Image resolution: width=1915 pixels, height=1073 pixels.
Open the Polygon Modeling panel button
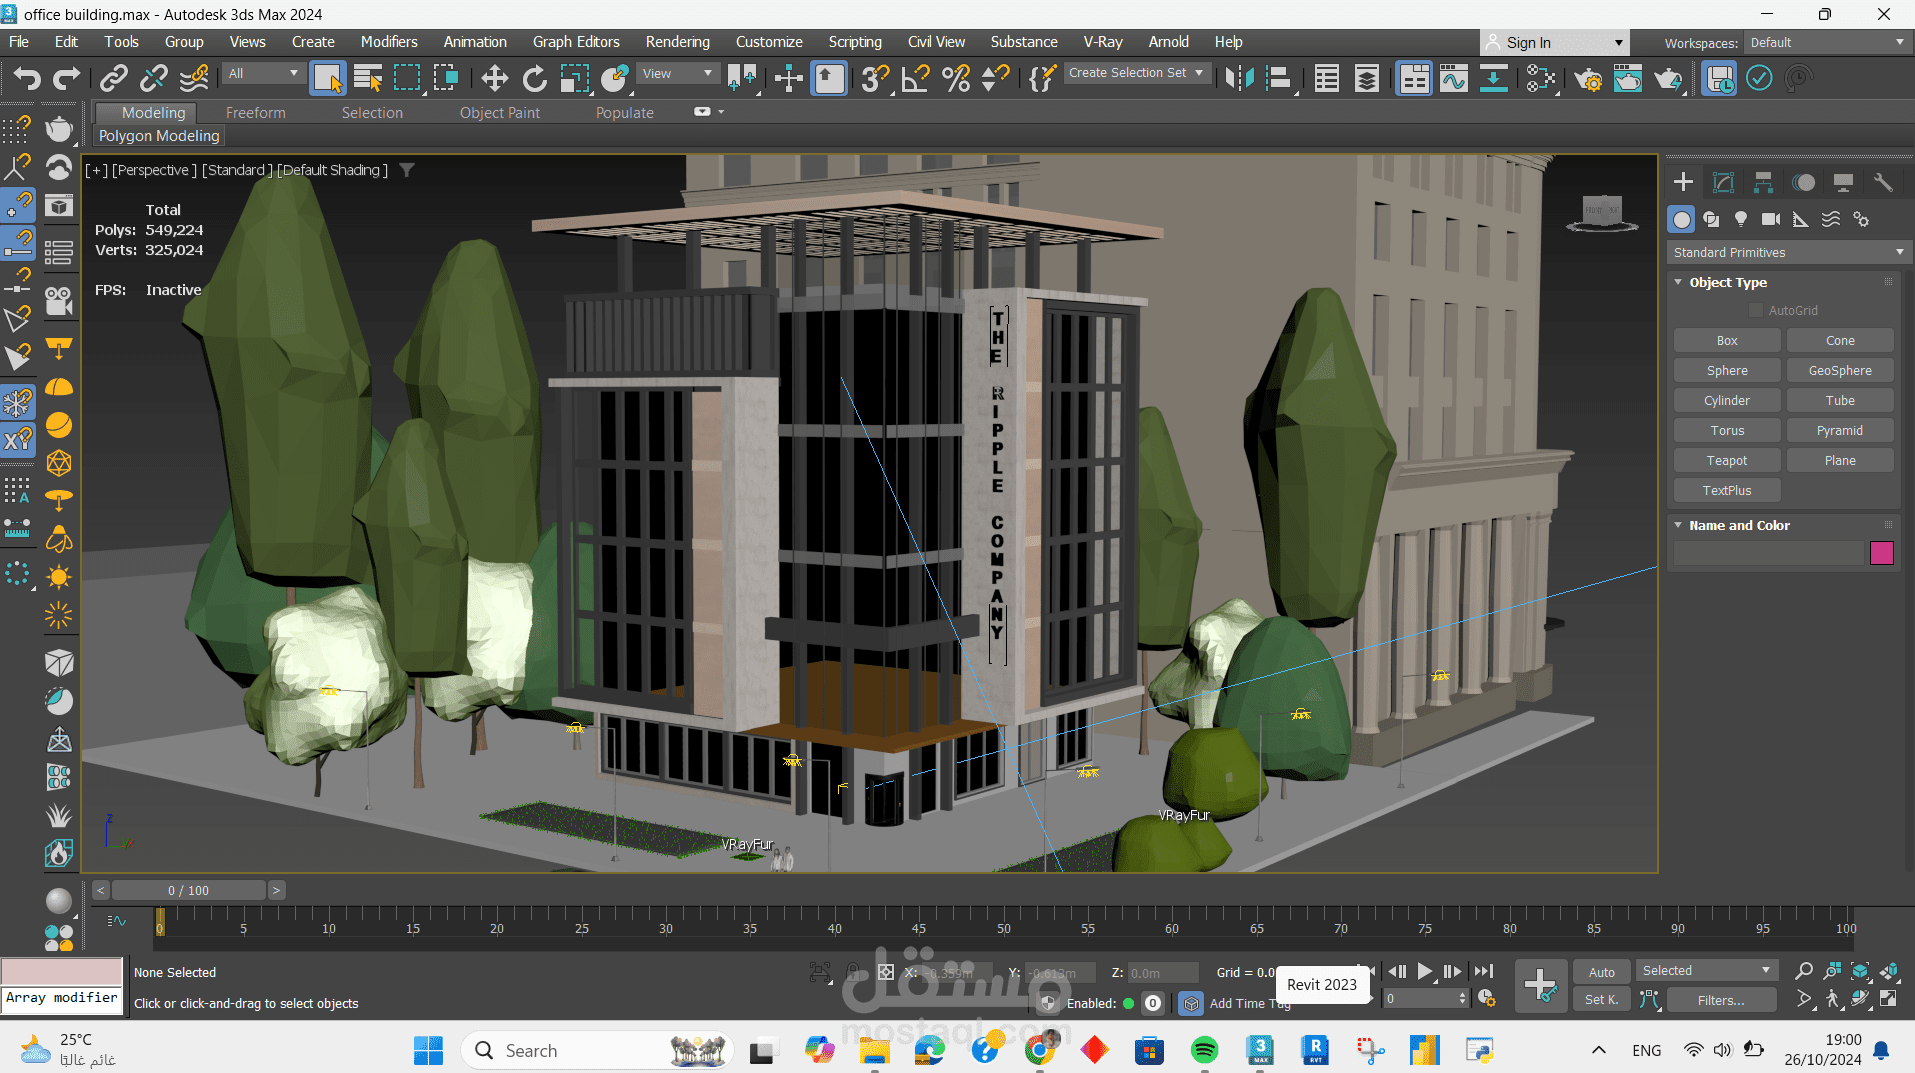159,136
